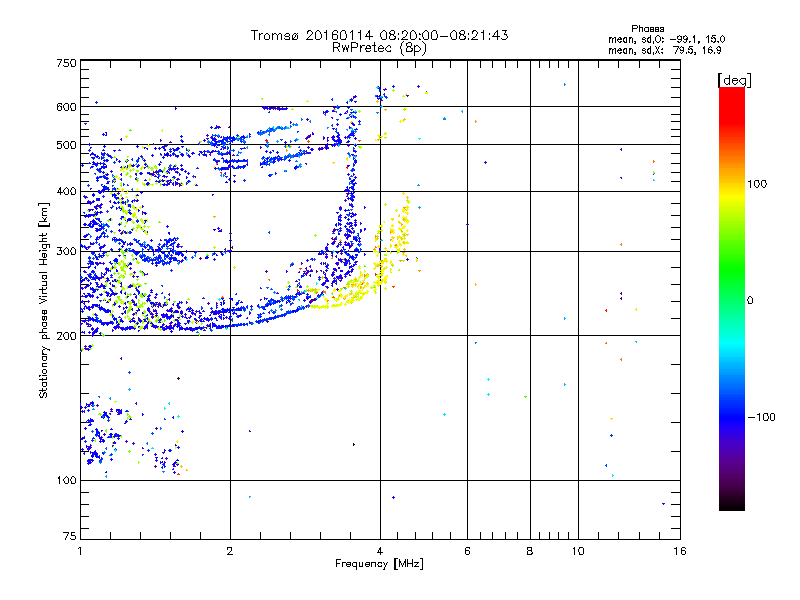The height and width of the screenshot is (600, 800).
Task: Click the x-axis '1' tick label
Action: [80, 551]
